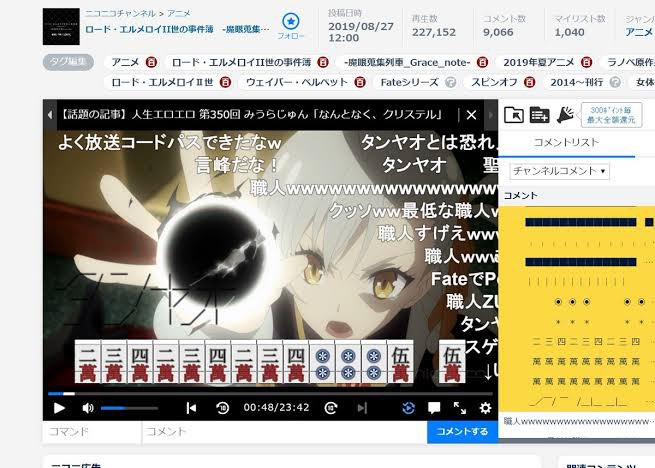Open ウェイバー・ベルベット tag

tap(297, 82)
